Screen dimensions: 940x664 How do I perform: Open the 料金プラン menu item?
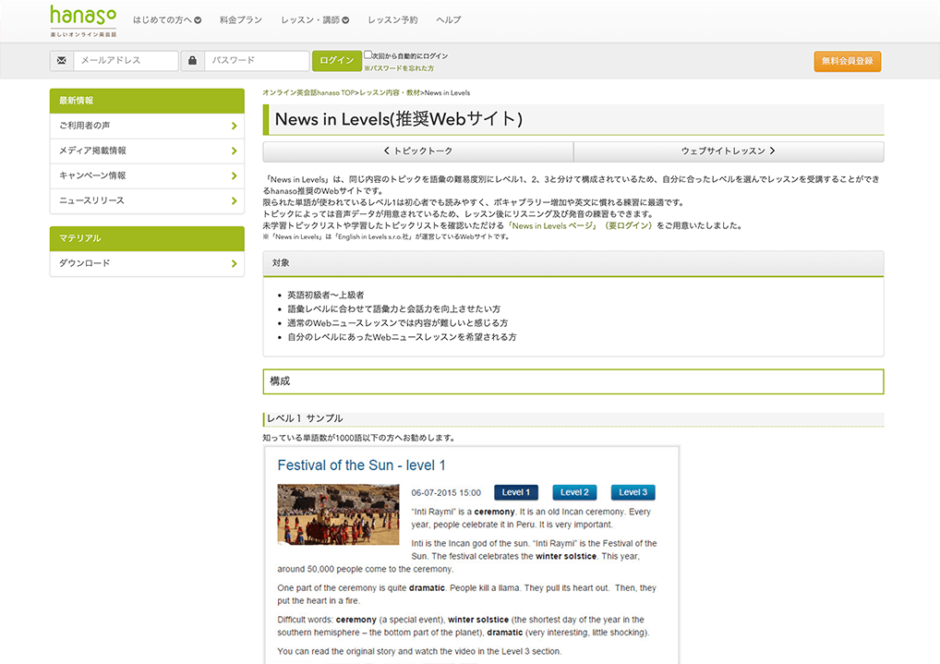tap(240, 19)
